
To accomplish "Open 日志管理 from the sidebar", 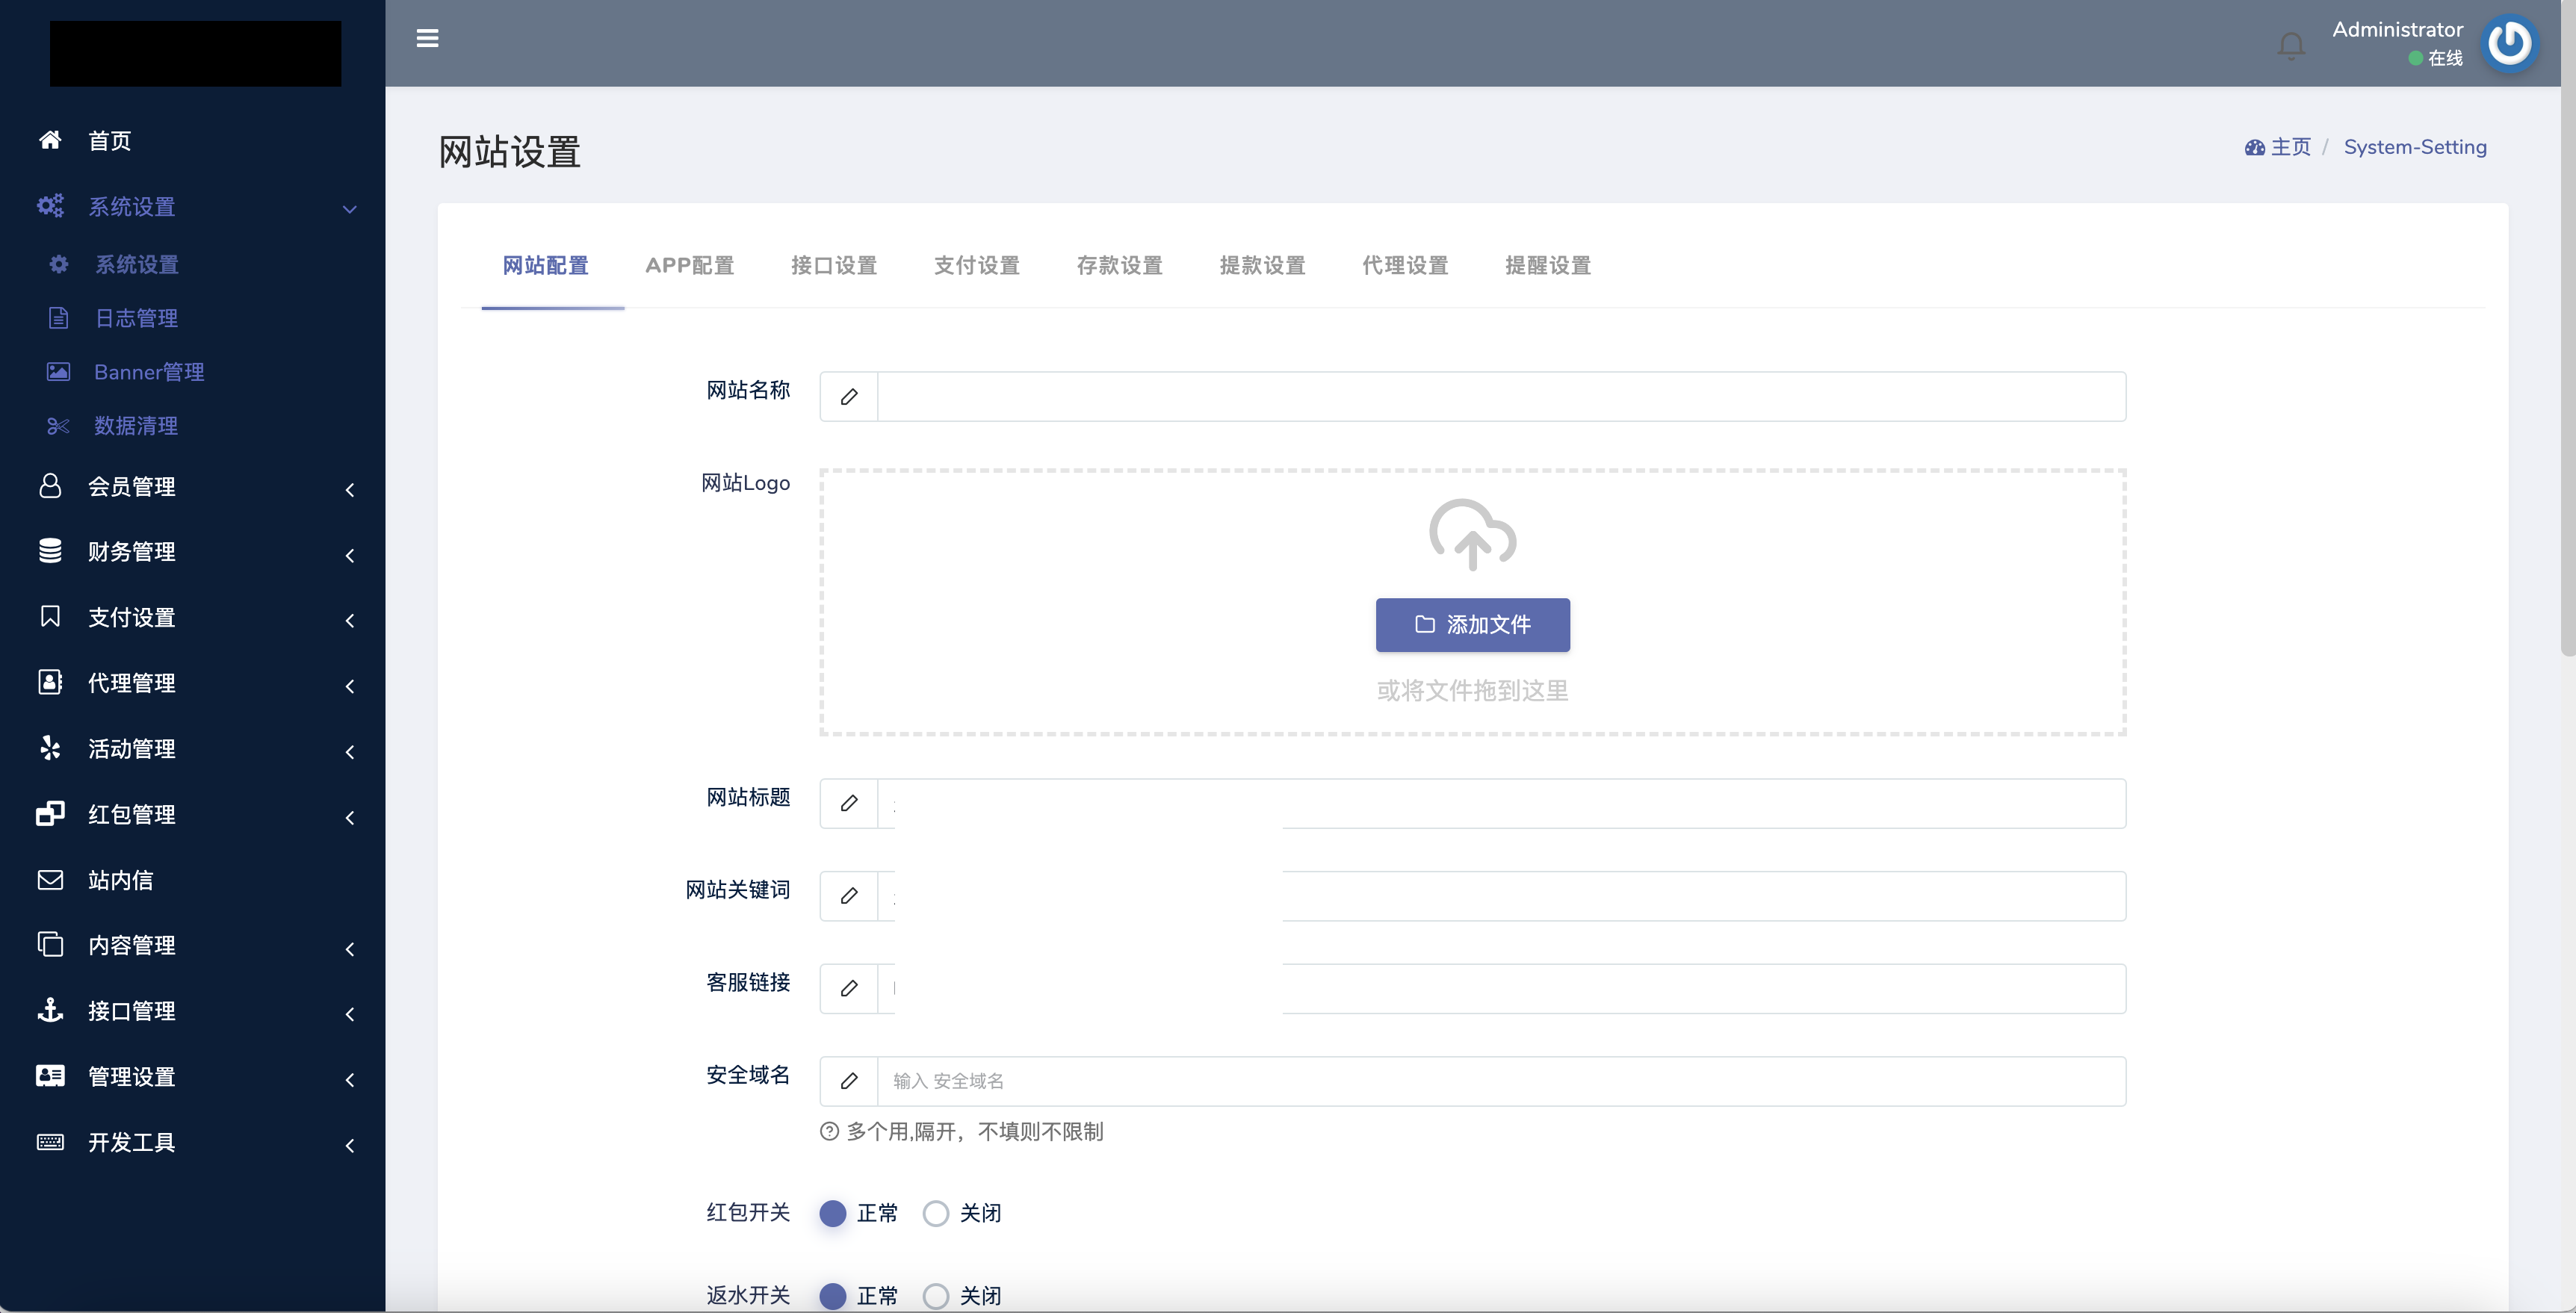I will click(136, 318).
